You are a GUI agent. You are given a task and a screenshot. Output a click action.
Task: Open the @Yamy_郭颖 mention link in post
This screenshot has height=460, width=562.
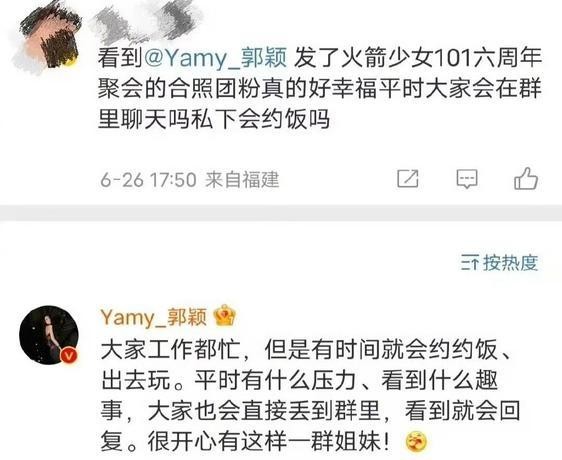point(215,58)
